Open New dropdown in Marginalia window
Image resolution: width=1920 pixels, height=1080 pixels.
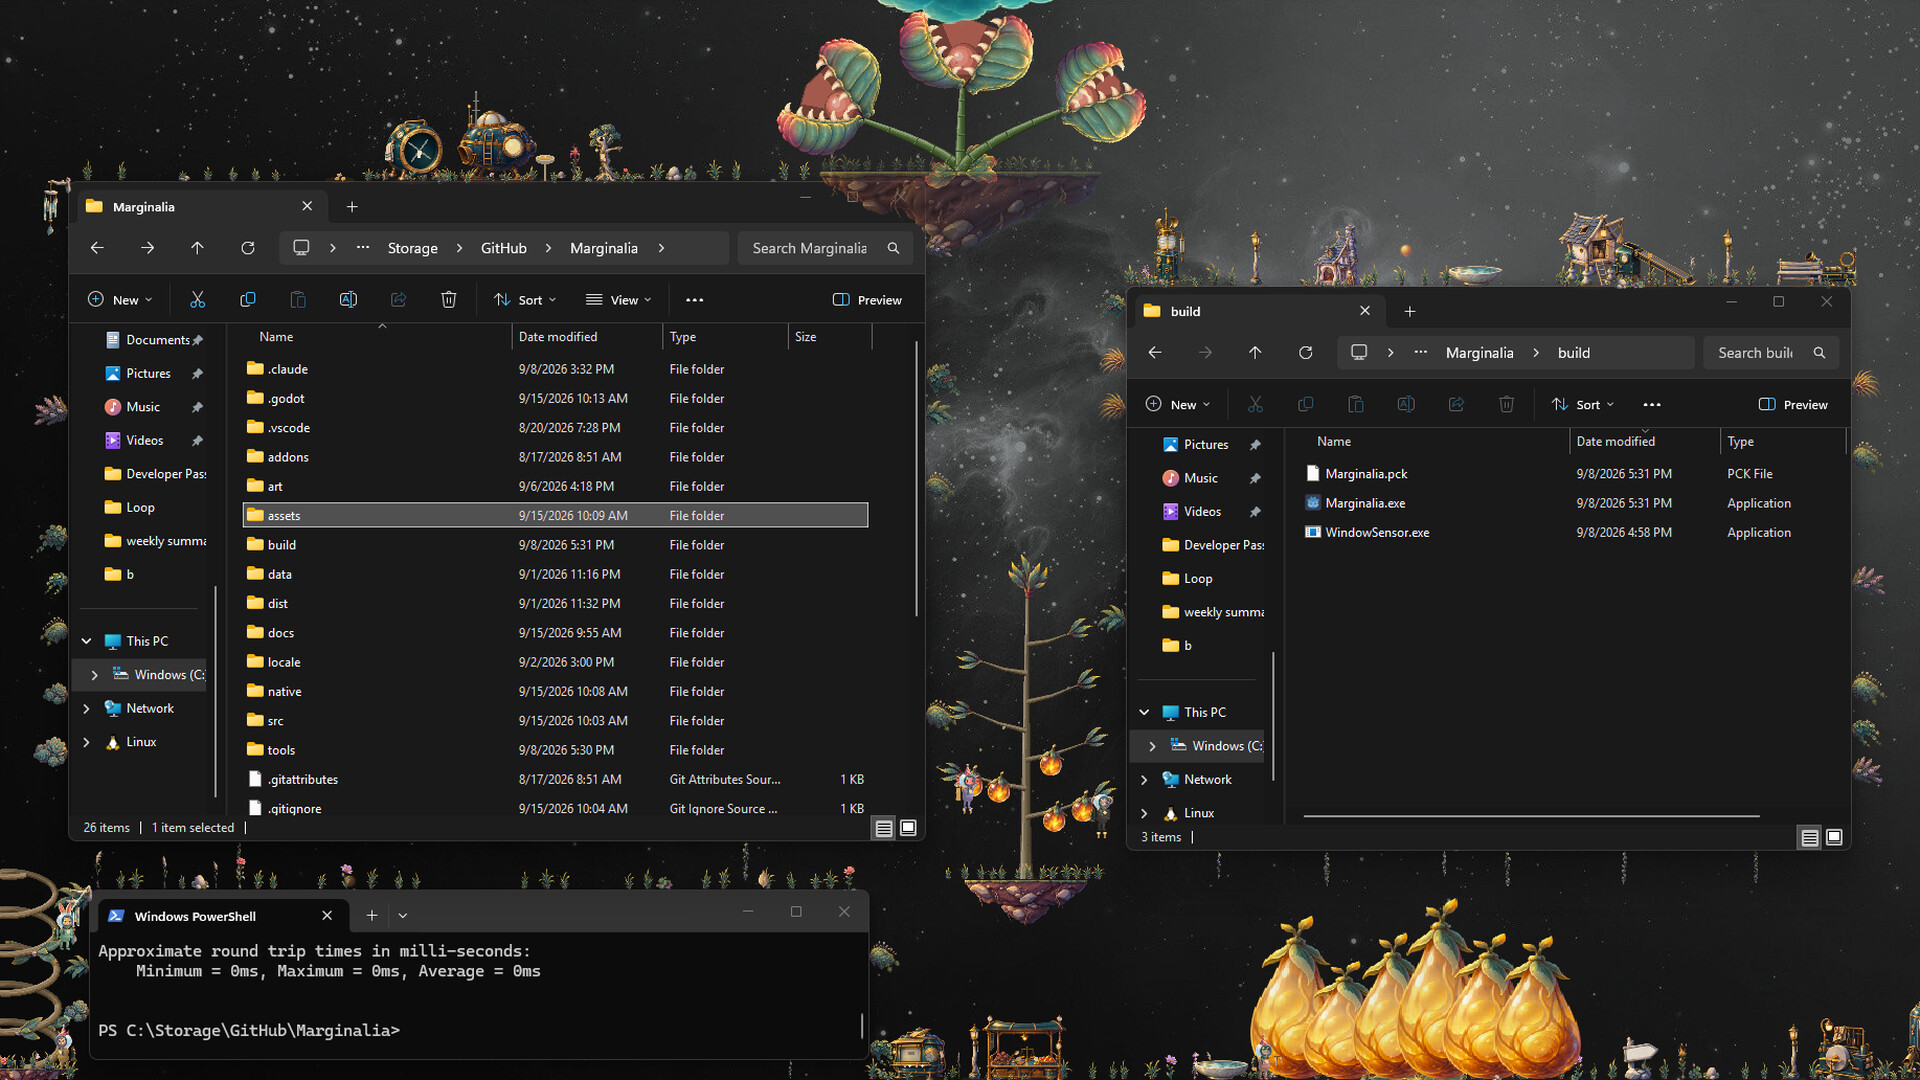point(120,300)
